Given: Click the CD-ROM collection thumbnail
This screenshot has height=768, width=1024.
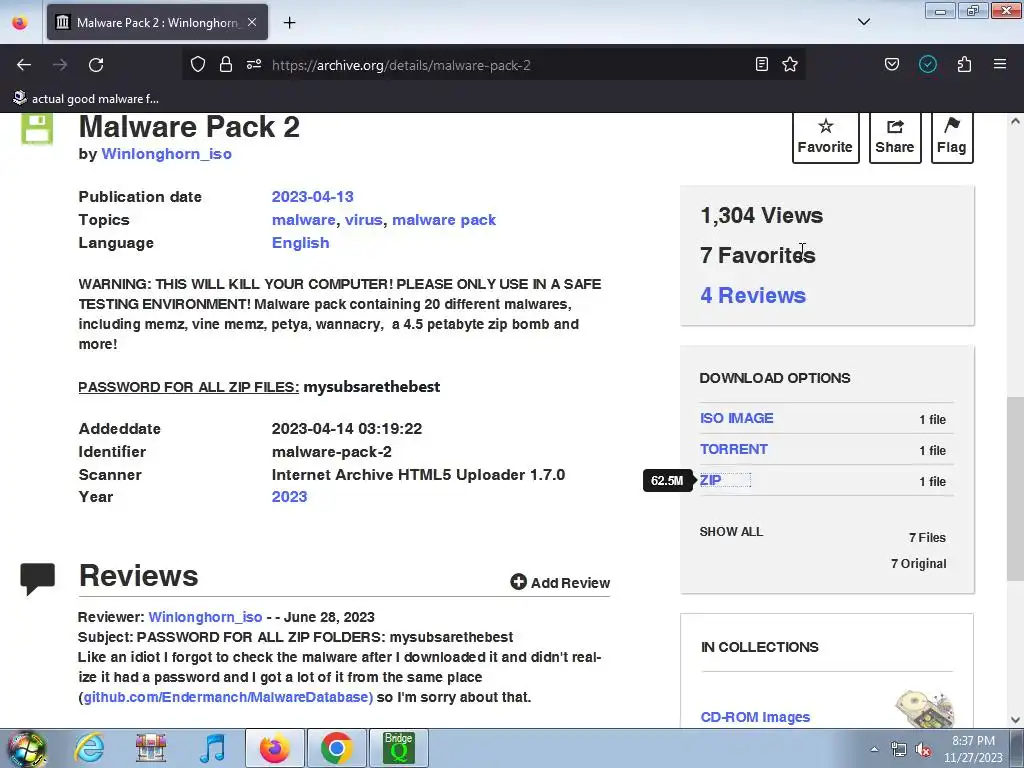Looking at the screenshot, I should pos(924,709).
